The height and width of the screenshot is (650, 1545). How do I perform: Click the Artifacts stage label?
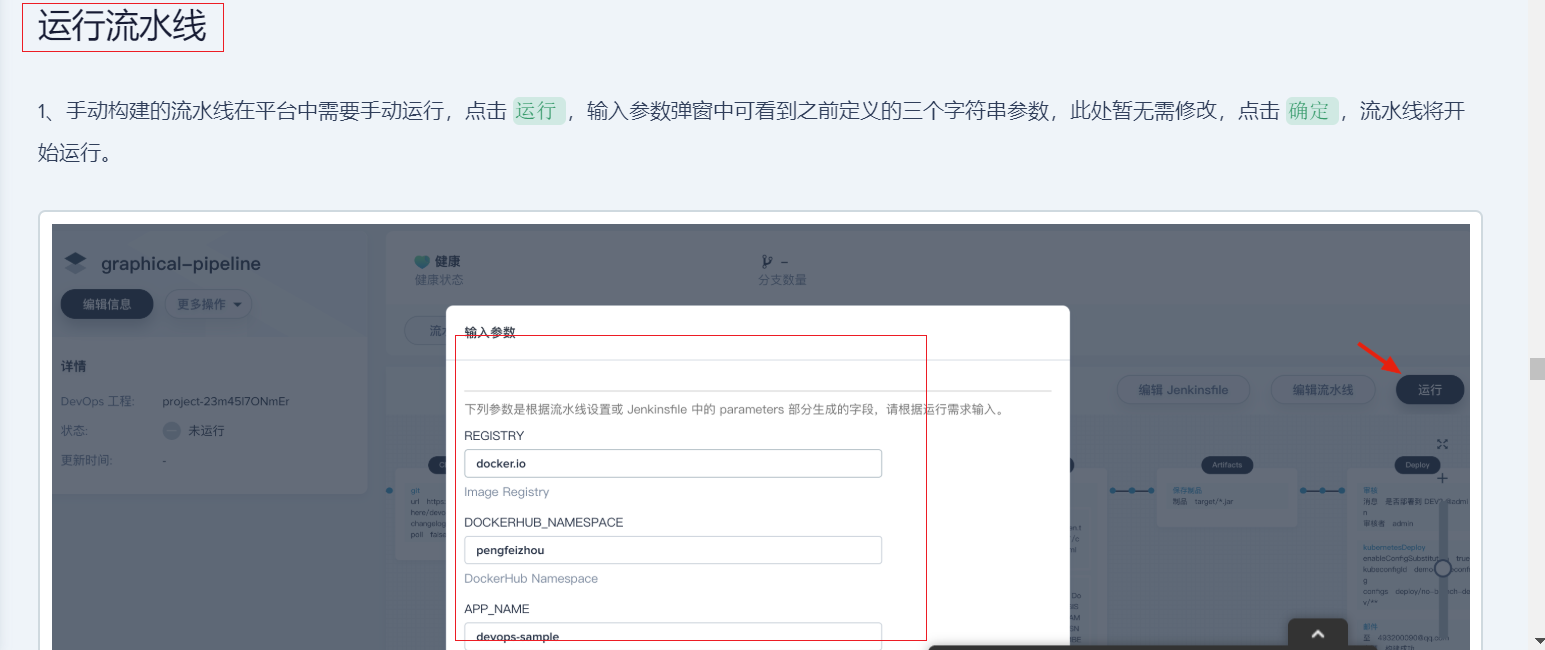click(1227, 465)
